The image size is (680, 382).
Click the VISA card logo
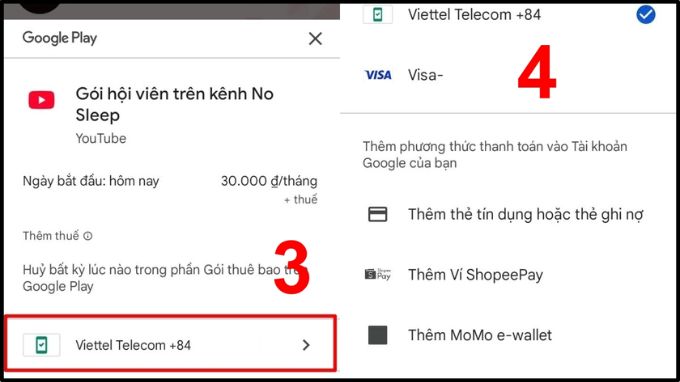pyautogui.click(x=378, y=75)
